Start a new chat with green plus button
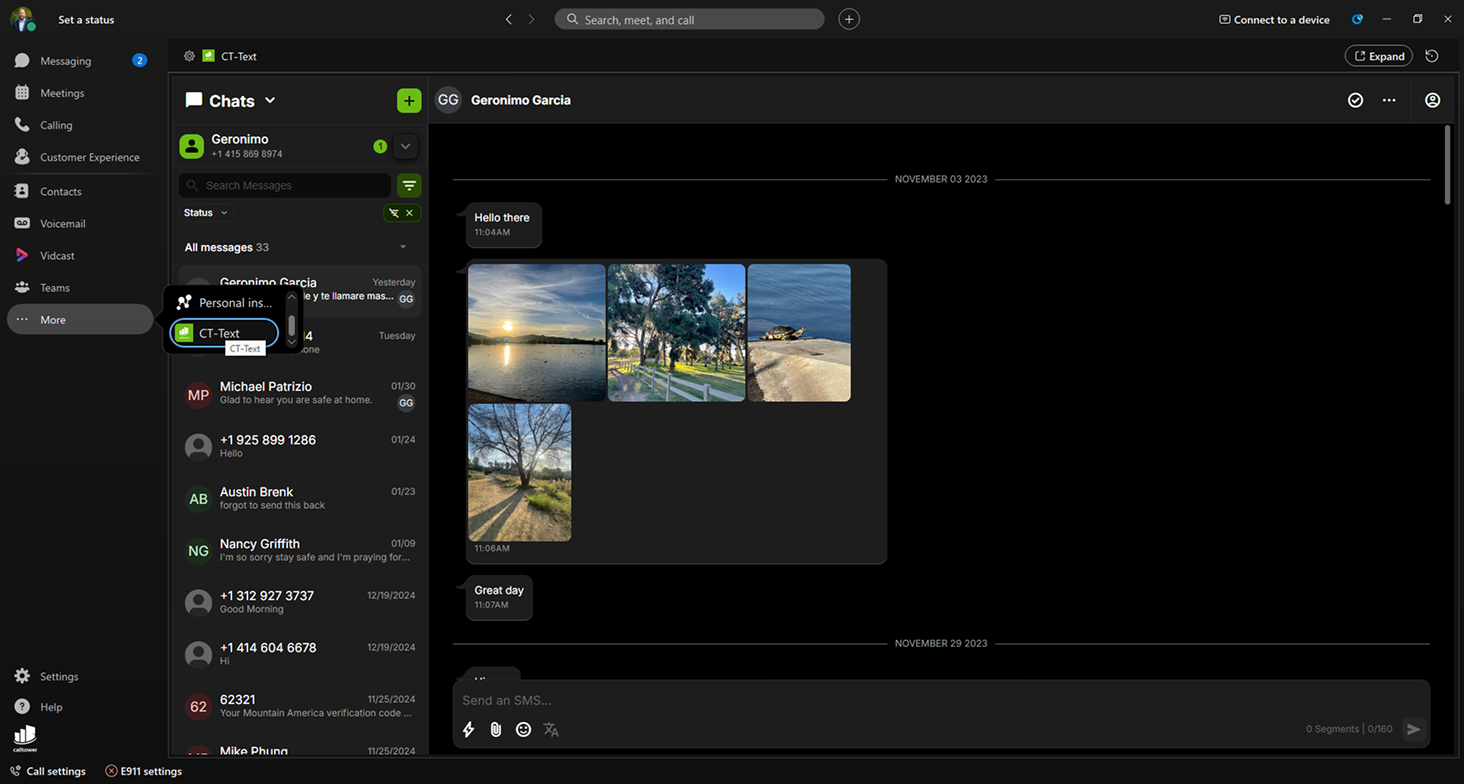The image size is (1464, 784). [x=408, y=101]
